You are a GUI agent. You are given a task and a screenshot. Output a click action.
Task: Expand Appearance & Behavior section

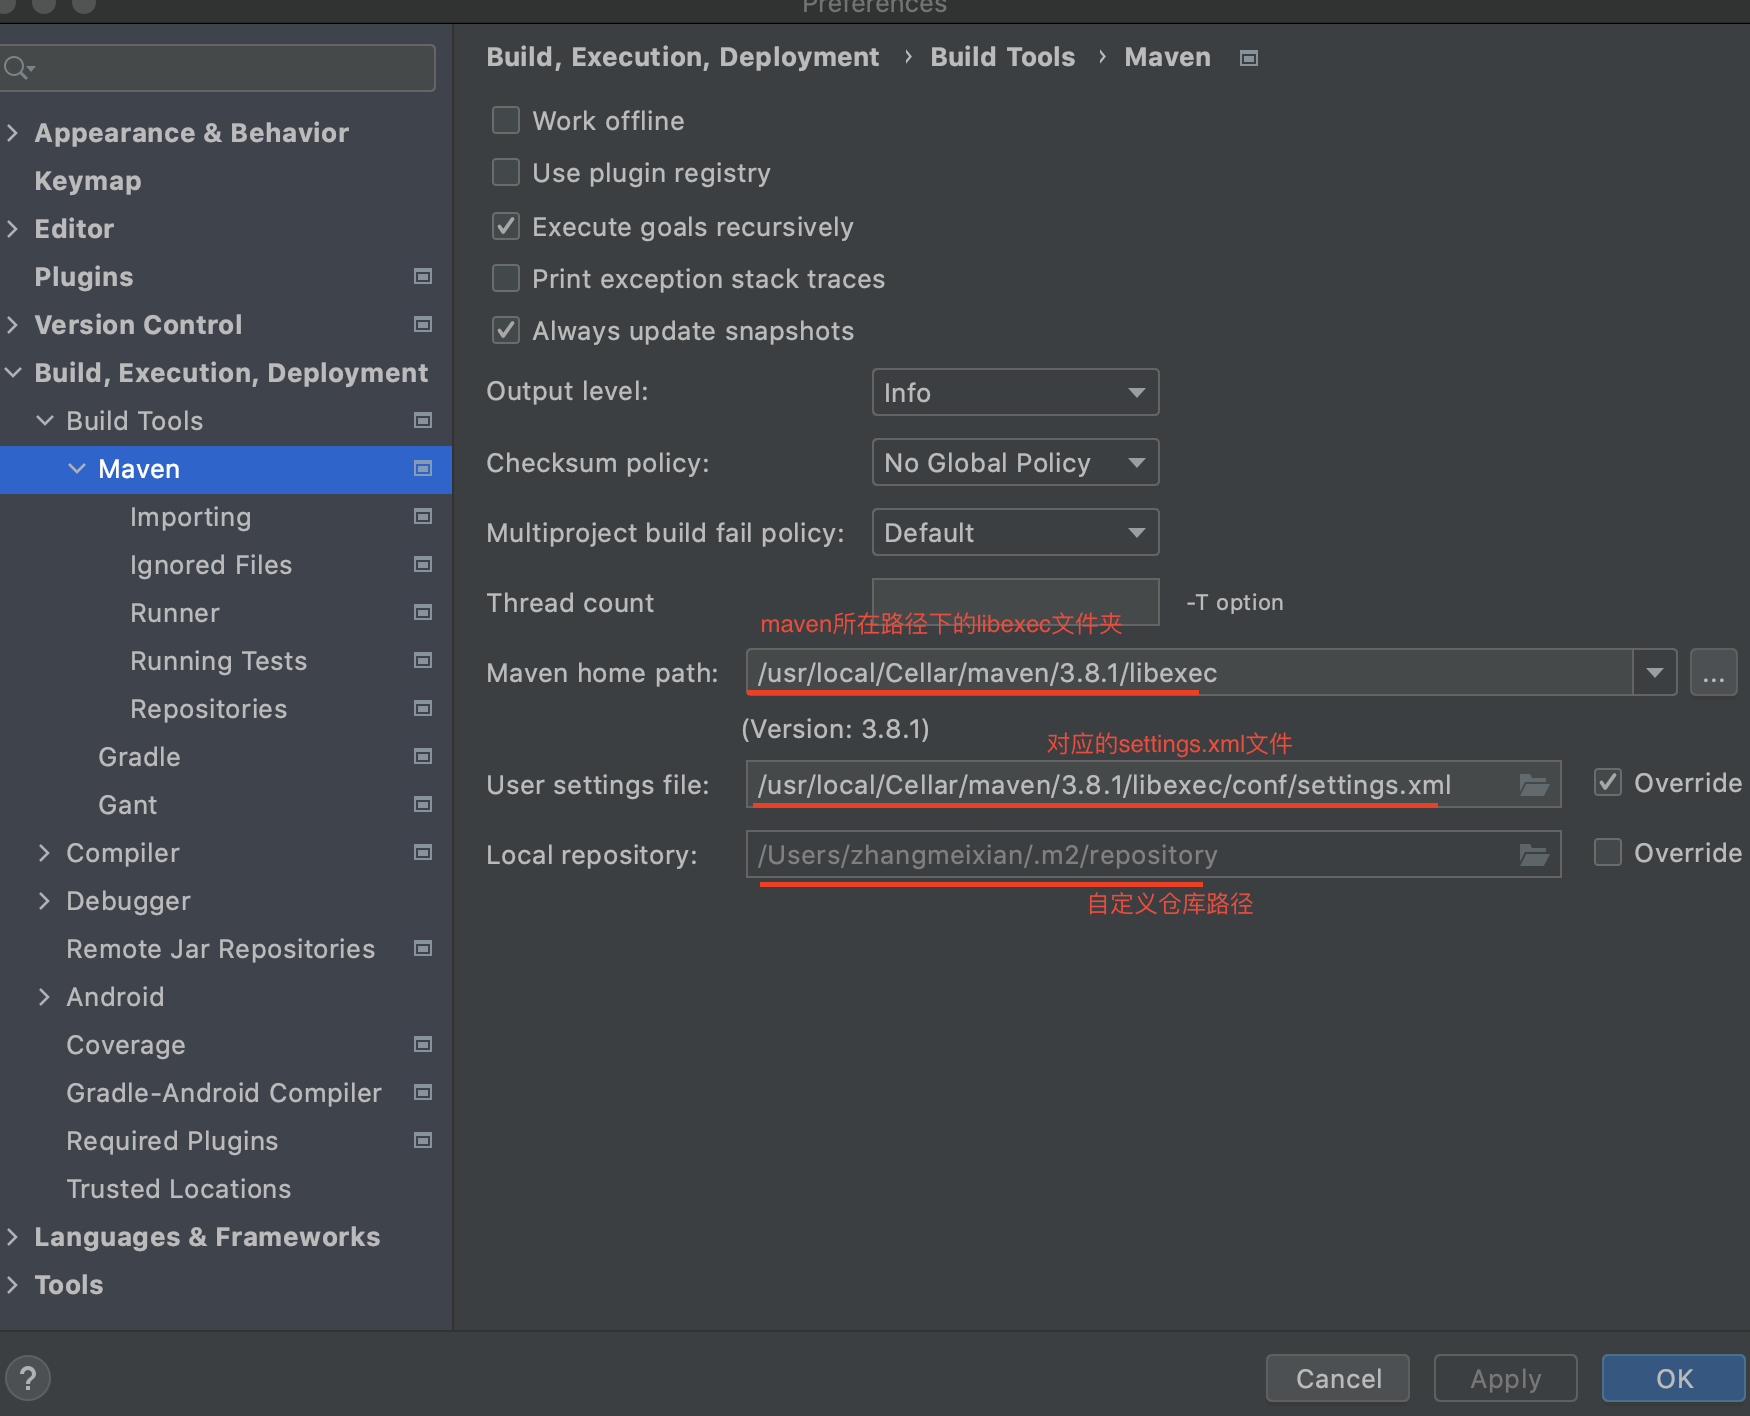pos(13,132)
